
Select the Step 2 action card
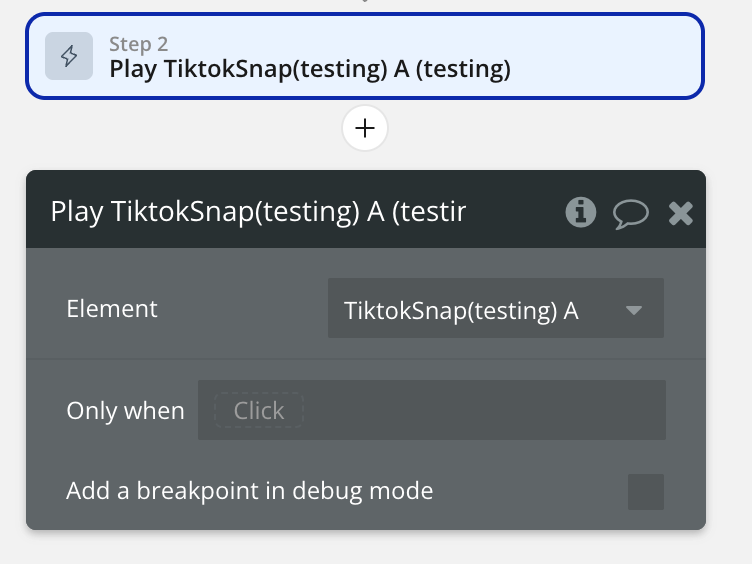pyautogui.click(x=365, y=56)
